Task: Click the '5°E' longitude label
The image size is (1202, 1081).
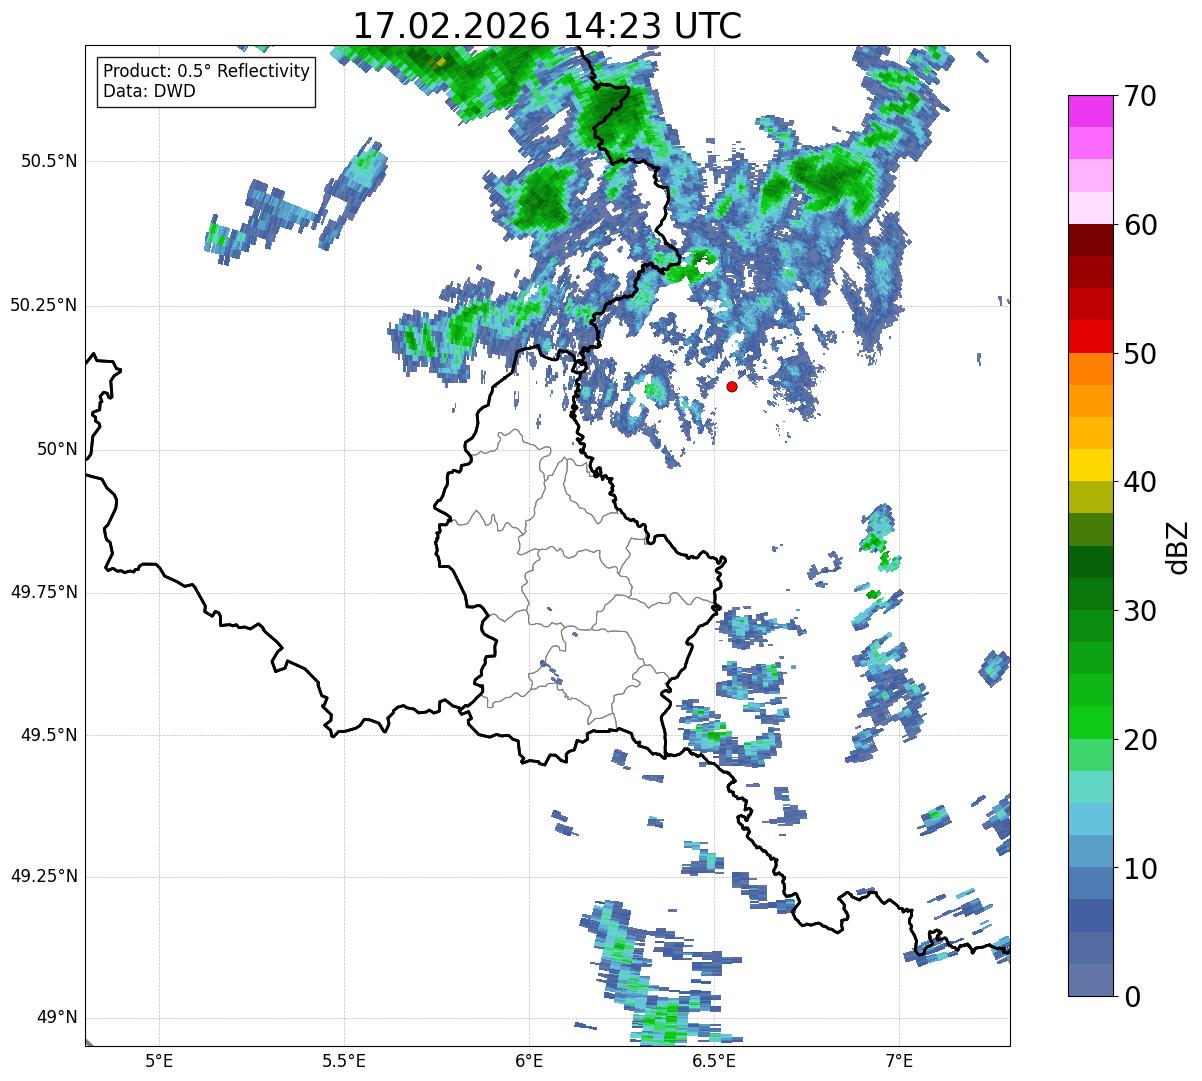Action: (159, 1060)
